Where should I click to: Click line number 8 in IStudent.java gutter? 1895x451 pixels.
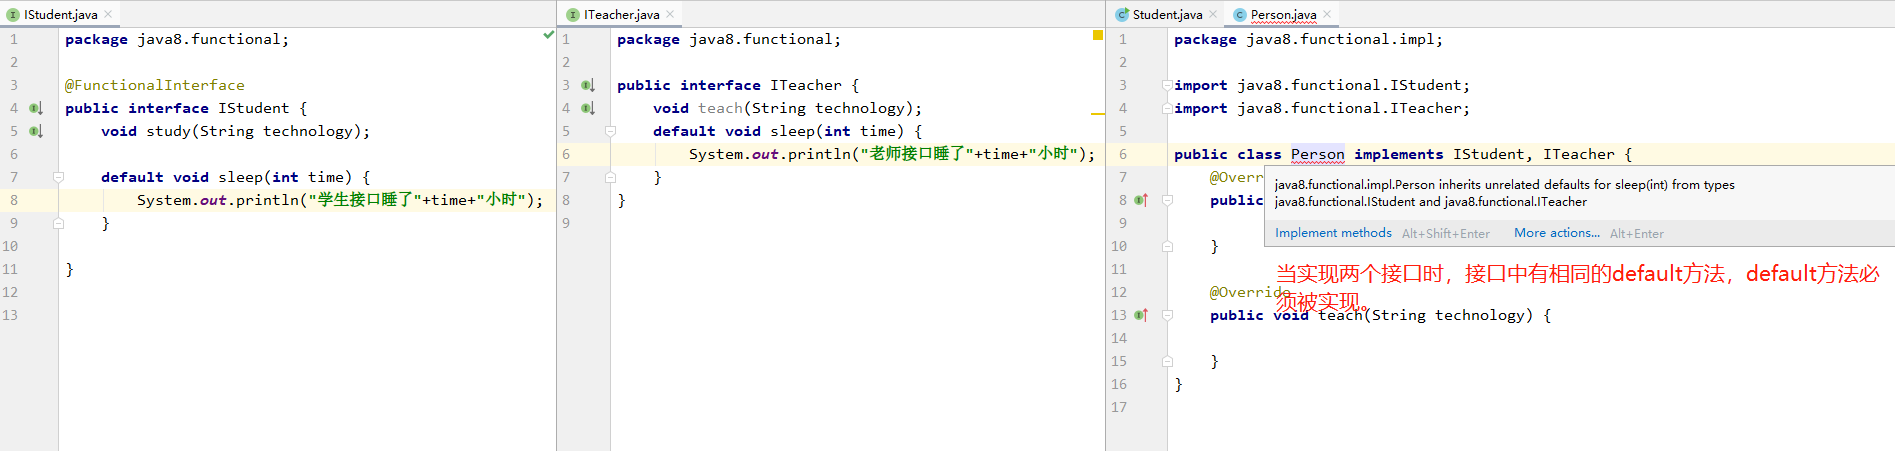coord(14,200)
